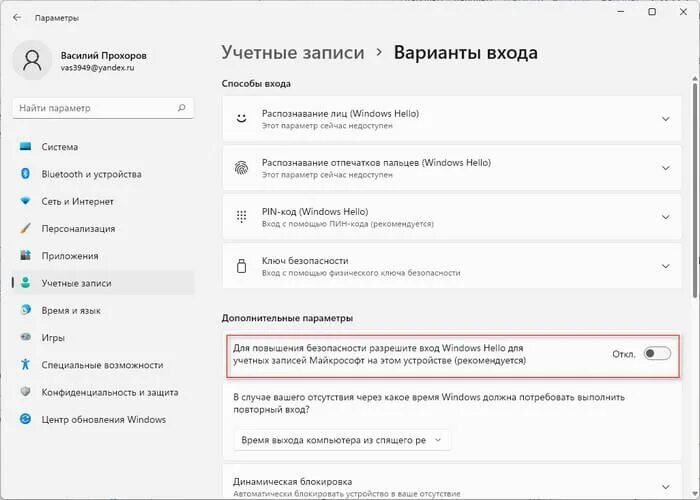Click the Конфиденциальность shield icon
The width and height of the screenshot is (700, 500).
tap(25, 392)
